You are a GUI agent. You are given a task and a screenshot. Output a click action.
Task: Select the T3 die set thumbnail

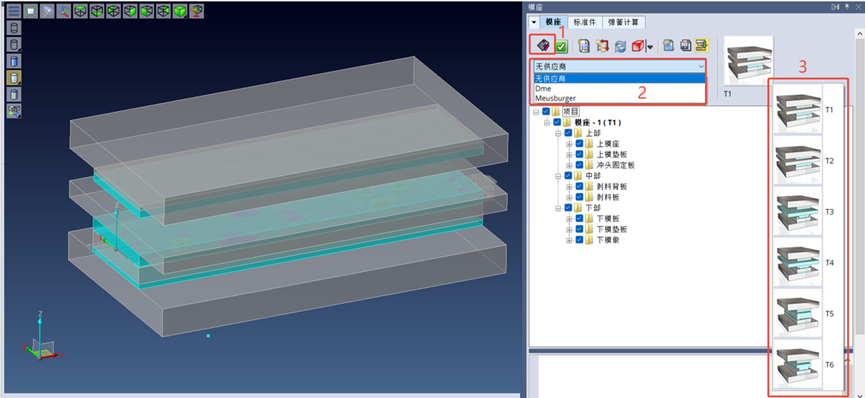coord(798,211)
